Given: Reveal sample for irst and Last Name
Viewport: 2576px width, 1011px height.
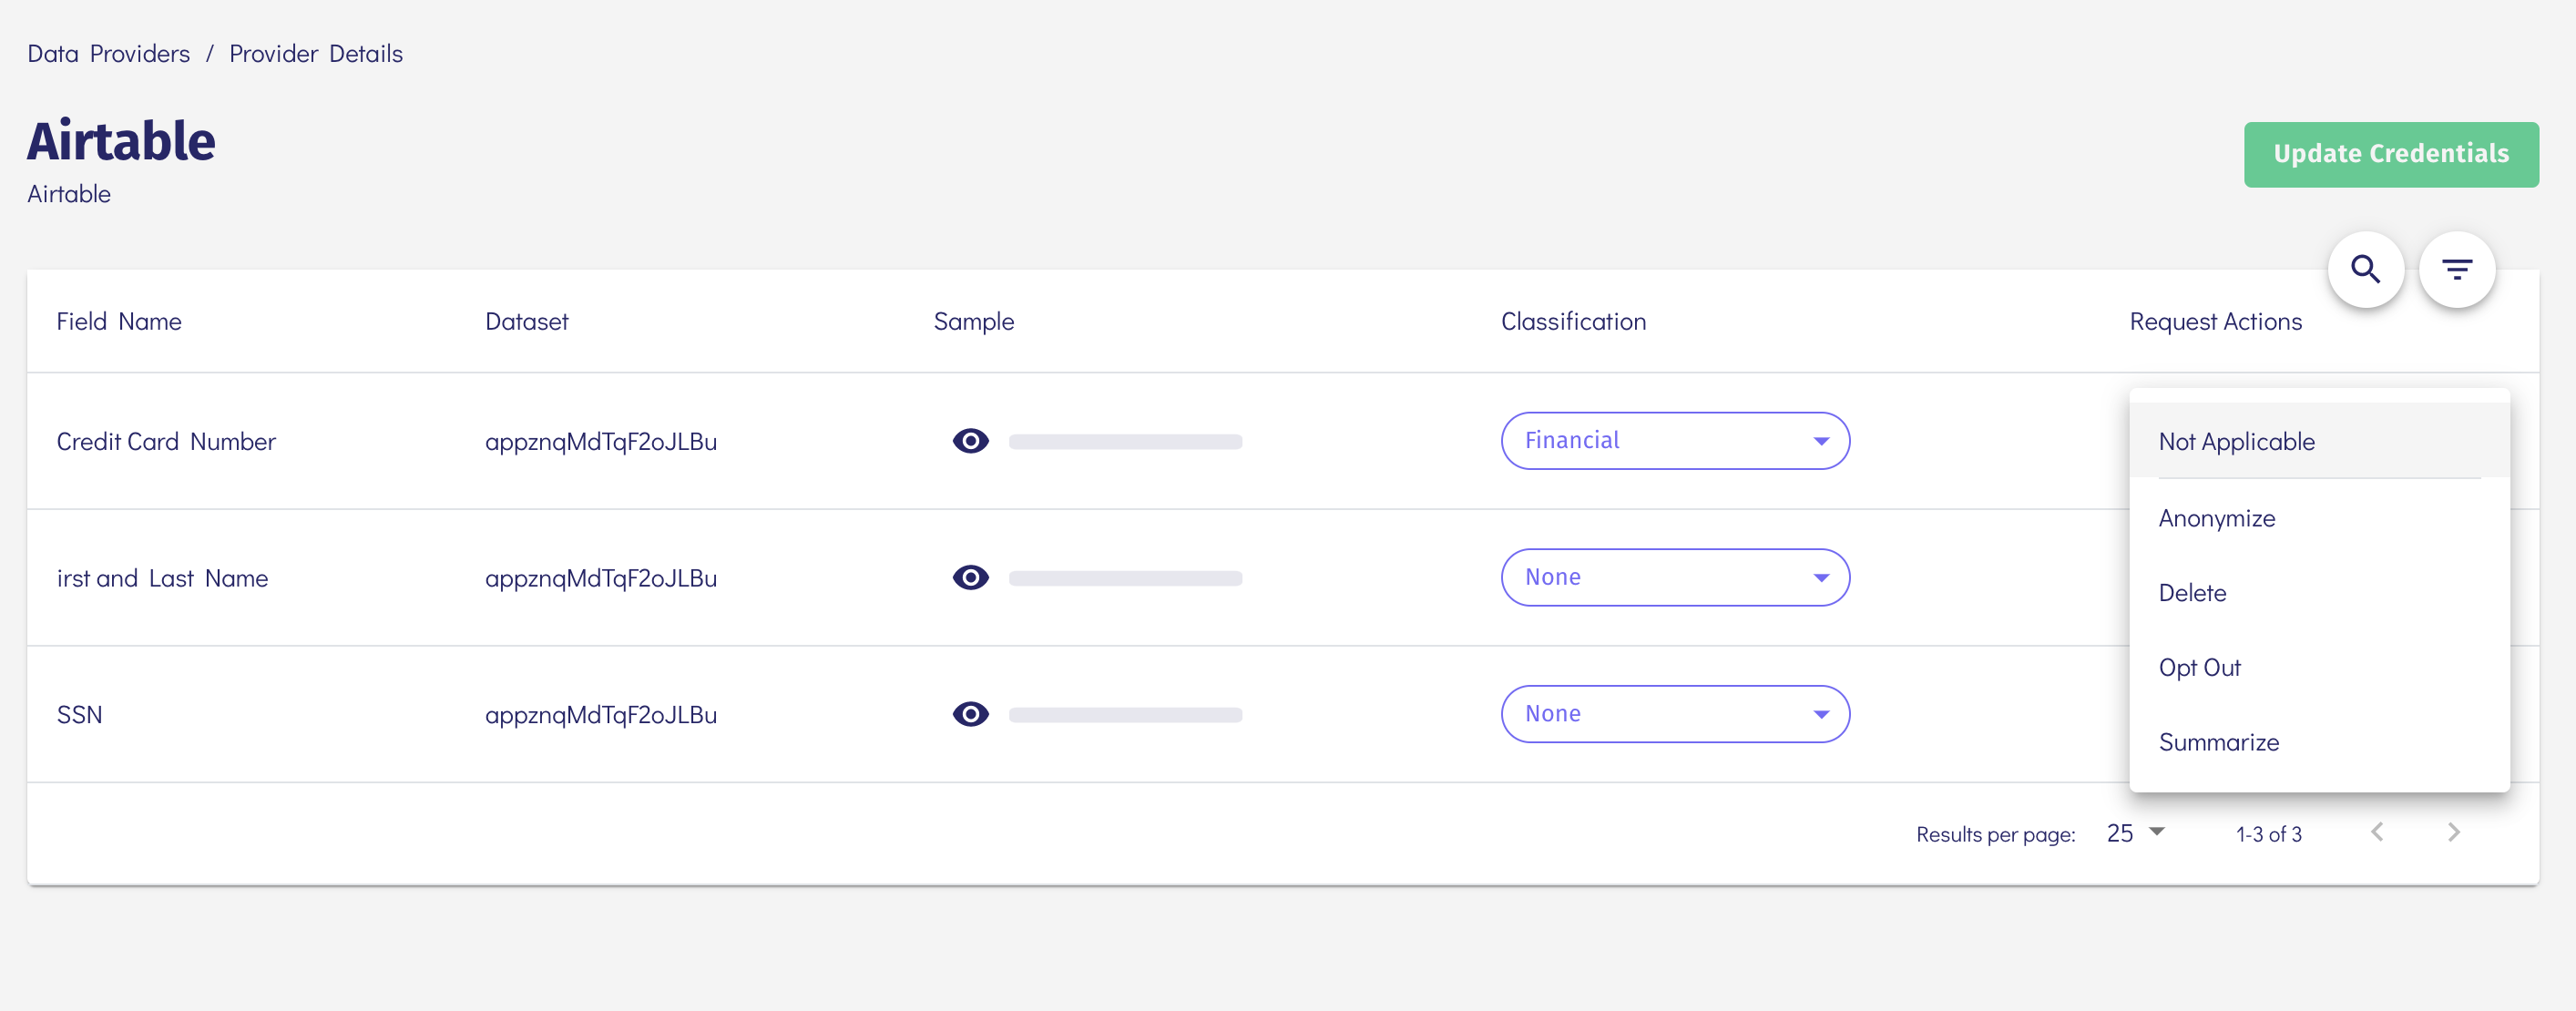Looking at the screenshot, I should (970, 578).
